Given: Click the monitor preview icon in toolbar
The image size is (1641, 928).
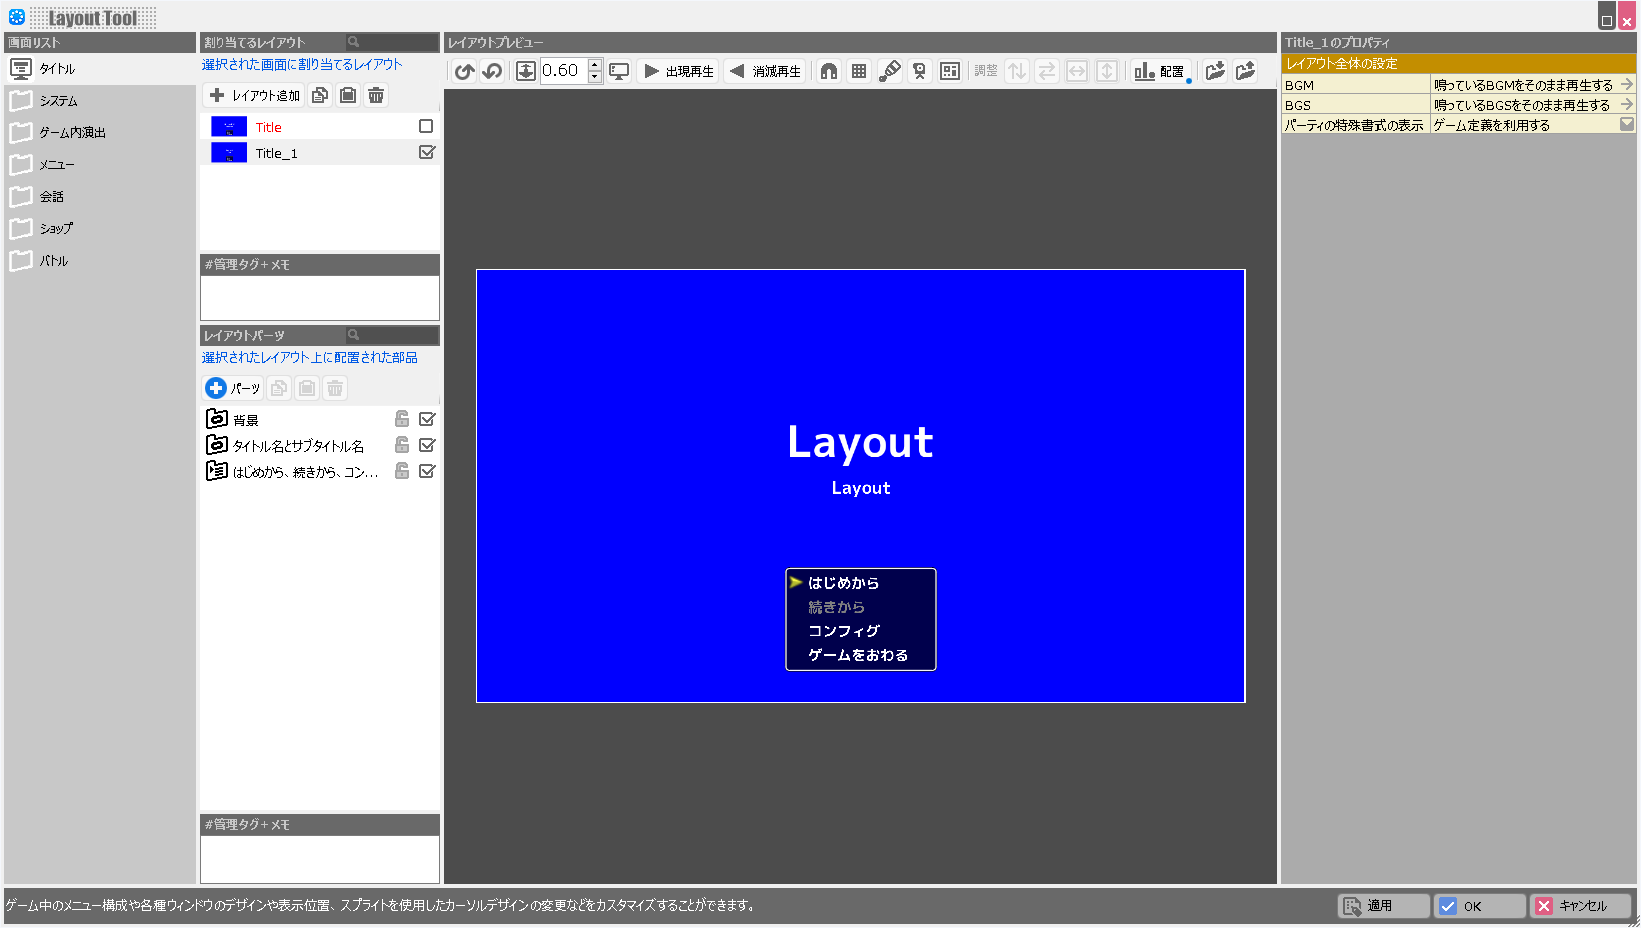Looking at the screenshot, I should point(620,71).
